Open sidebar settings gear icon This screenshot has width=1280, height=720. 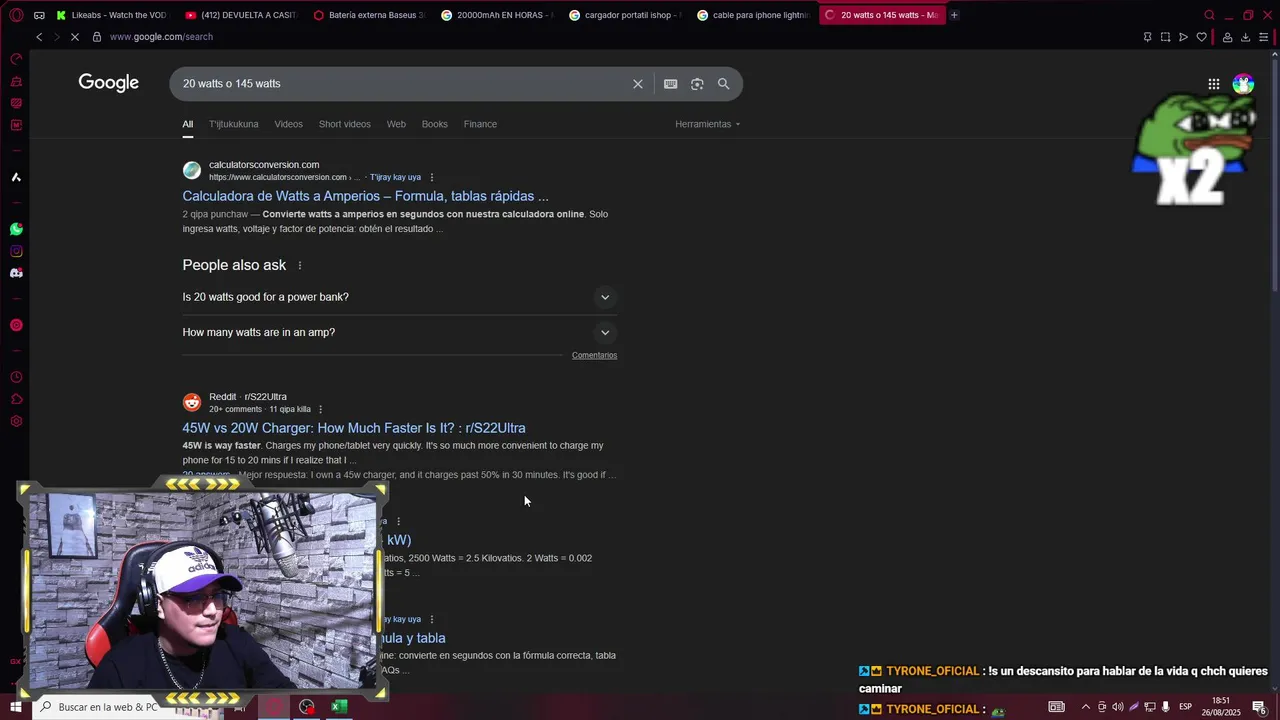[16, 421]
